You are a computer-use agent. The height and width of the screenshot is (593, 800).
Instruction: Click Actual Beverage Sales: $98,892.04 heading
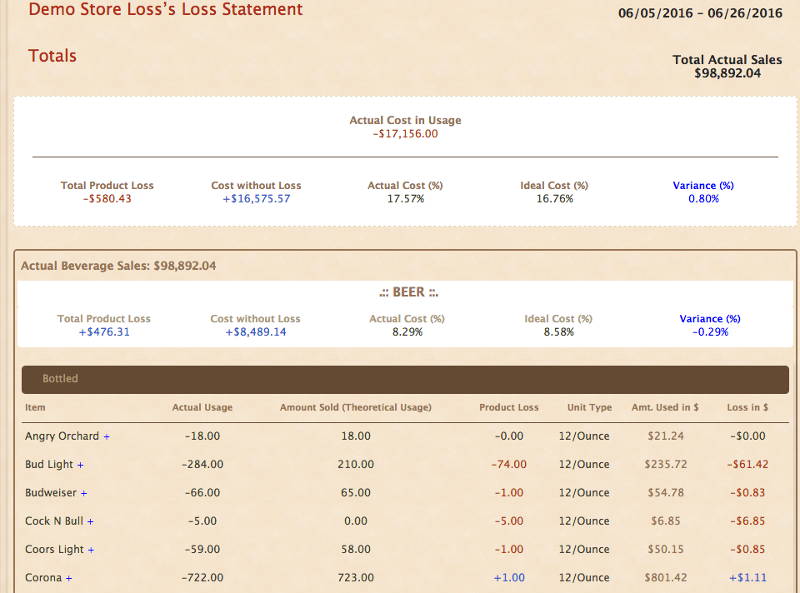click(x=118, y=266)
